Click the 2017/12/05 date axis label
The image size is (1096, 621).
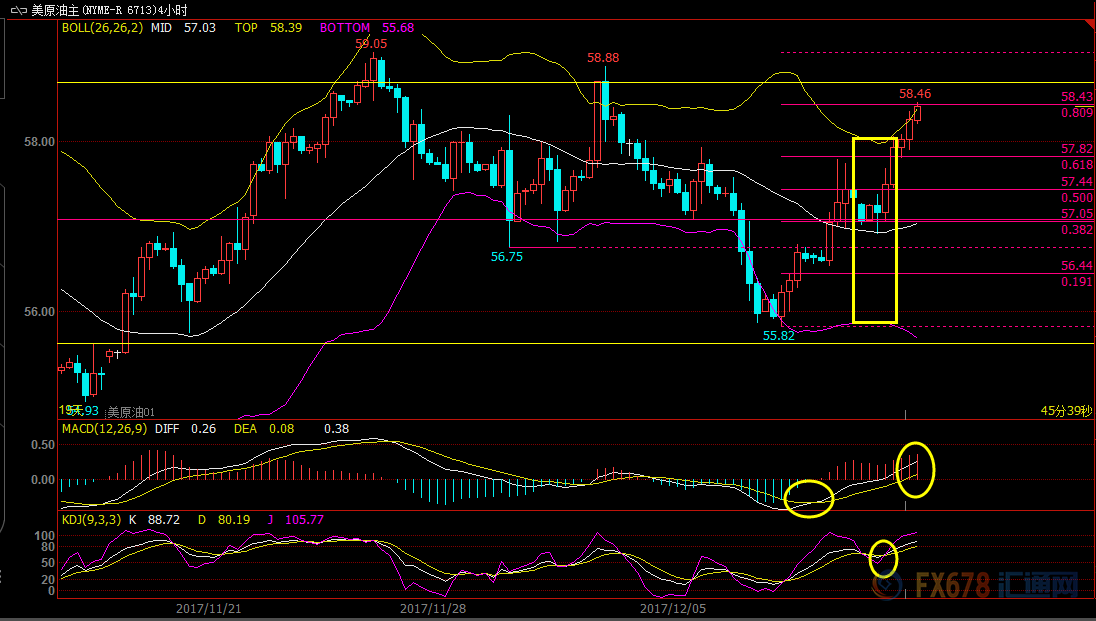point(673,609)
